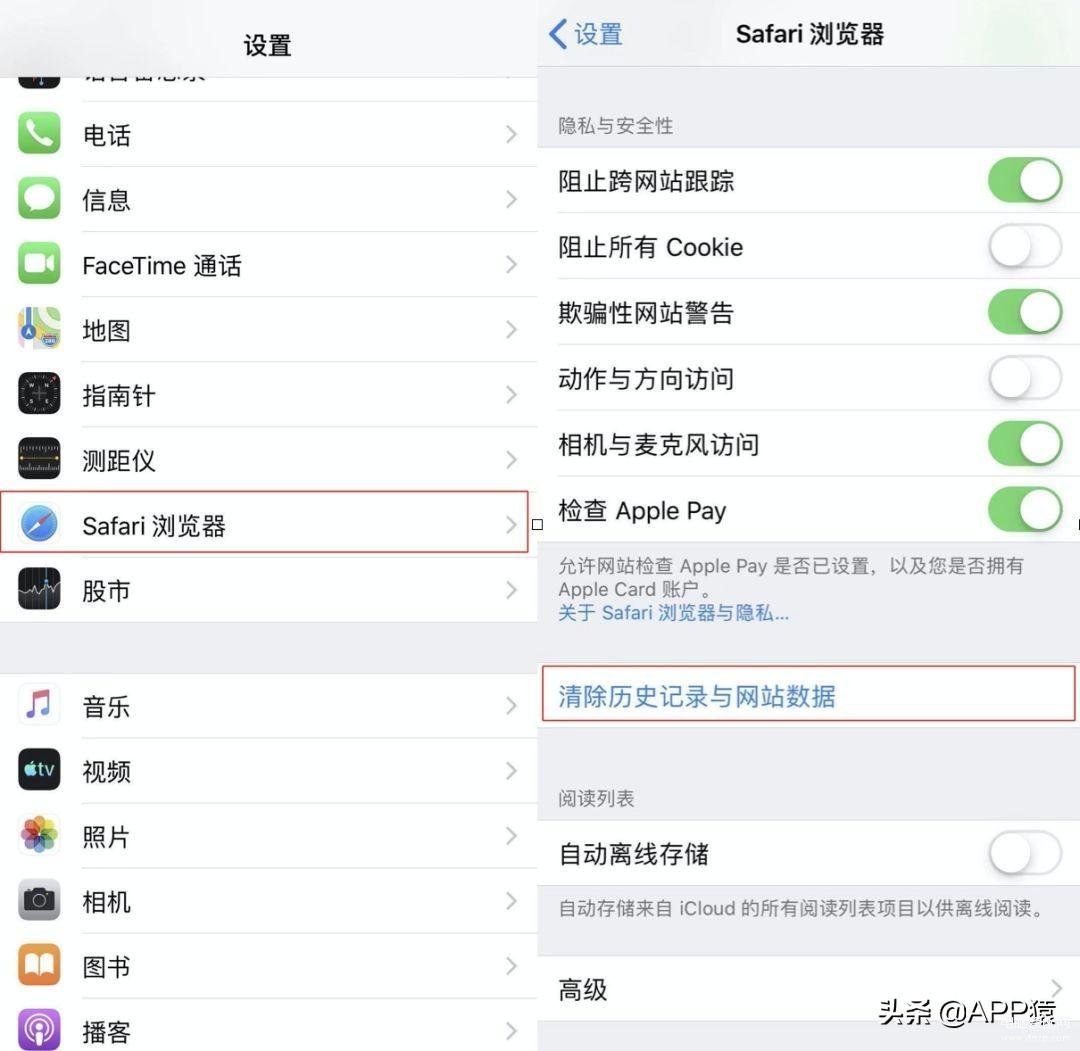Expand the 高级 row chevron
The width and height of the screenshot is (1080, 1051).
pos(1056,988)
